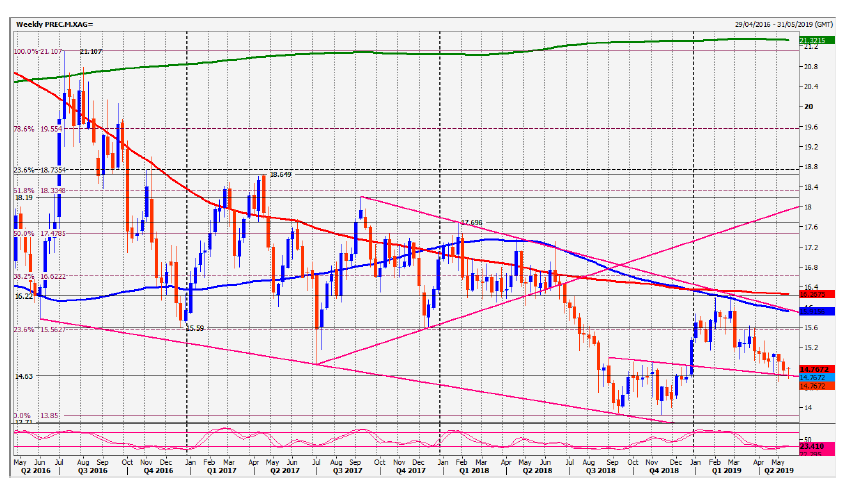Click the Q4 2017 quarter label
This screenshot has height=486, width=852.
pyautogui.click(x=411, y=470)
